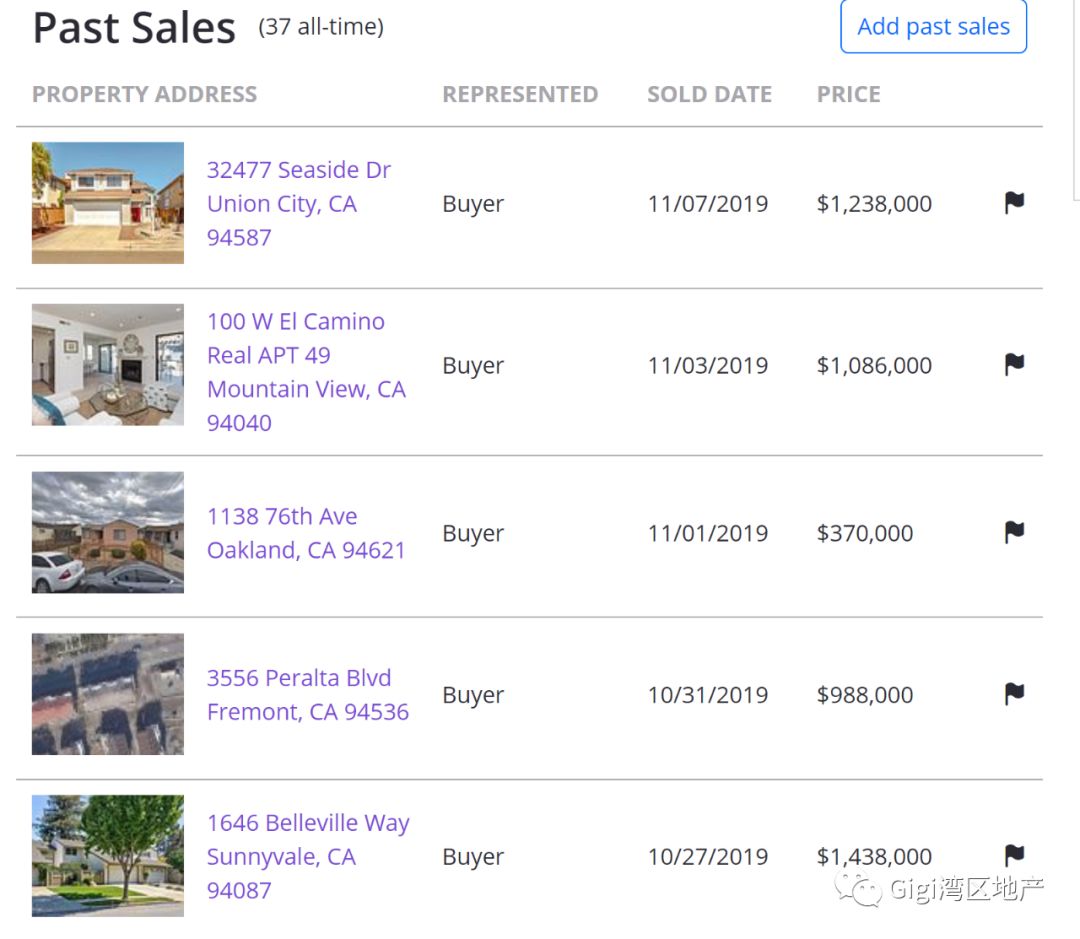Flag the 1138 76th Ave sale
This screenshot has width=1080, height=939.
pos(1014,533)
